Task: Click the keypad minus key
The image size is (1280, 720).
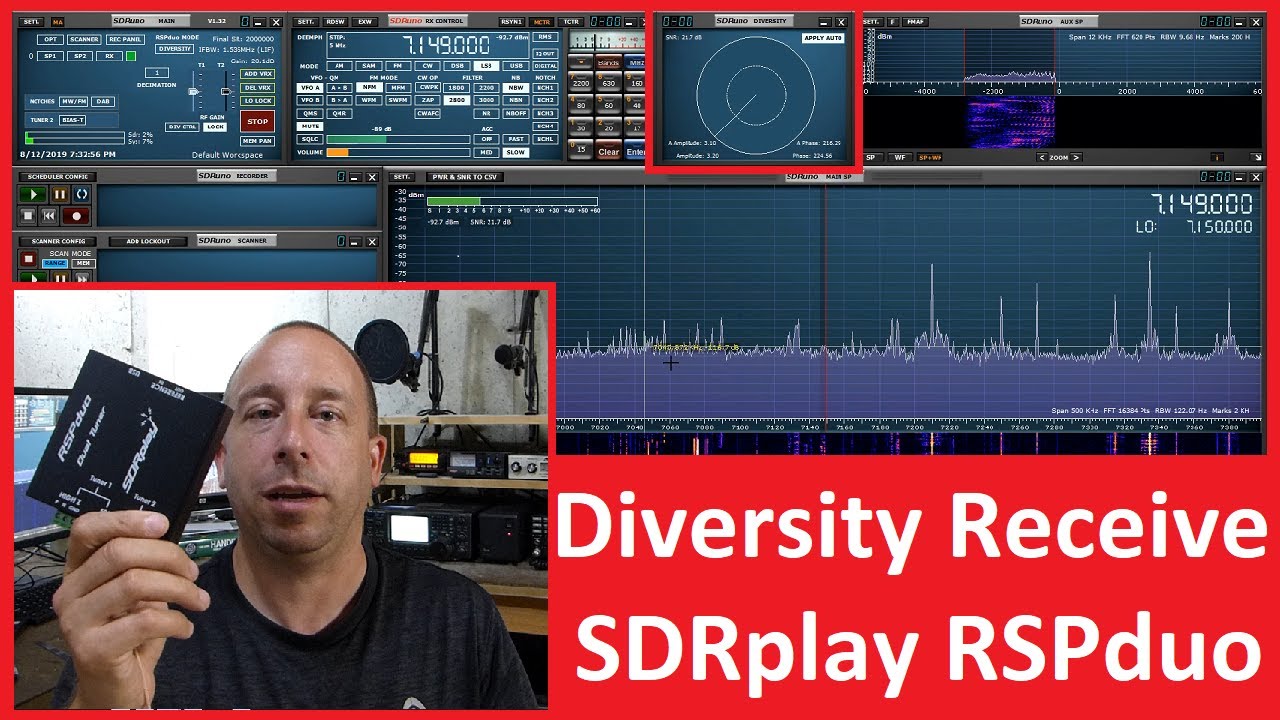Action: click(x=581, y=62)
